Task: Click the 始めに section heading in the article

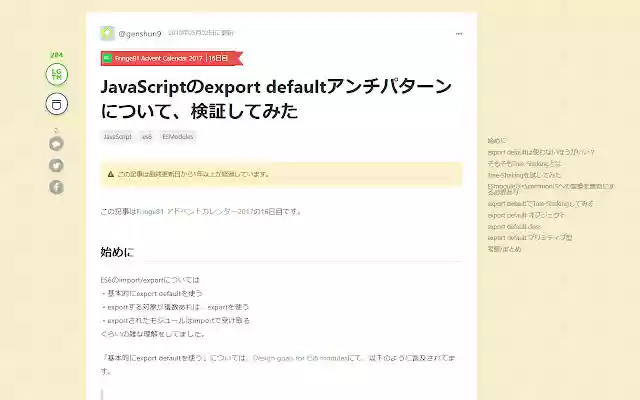Action: pos(117,252)
